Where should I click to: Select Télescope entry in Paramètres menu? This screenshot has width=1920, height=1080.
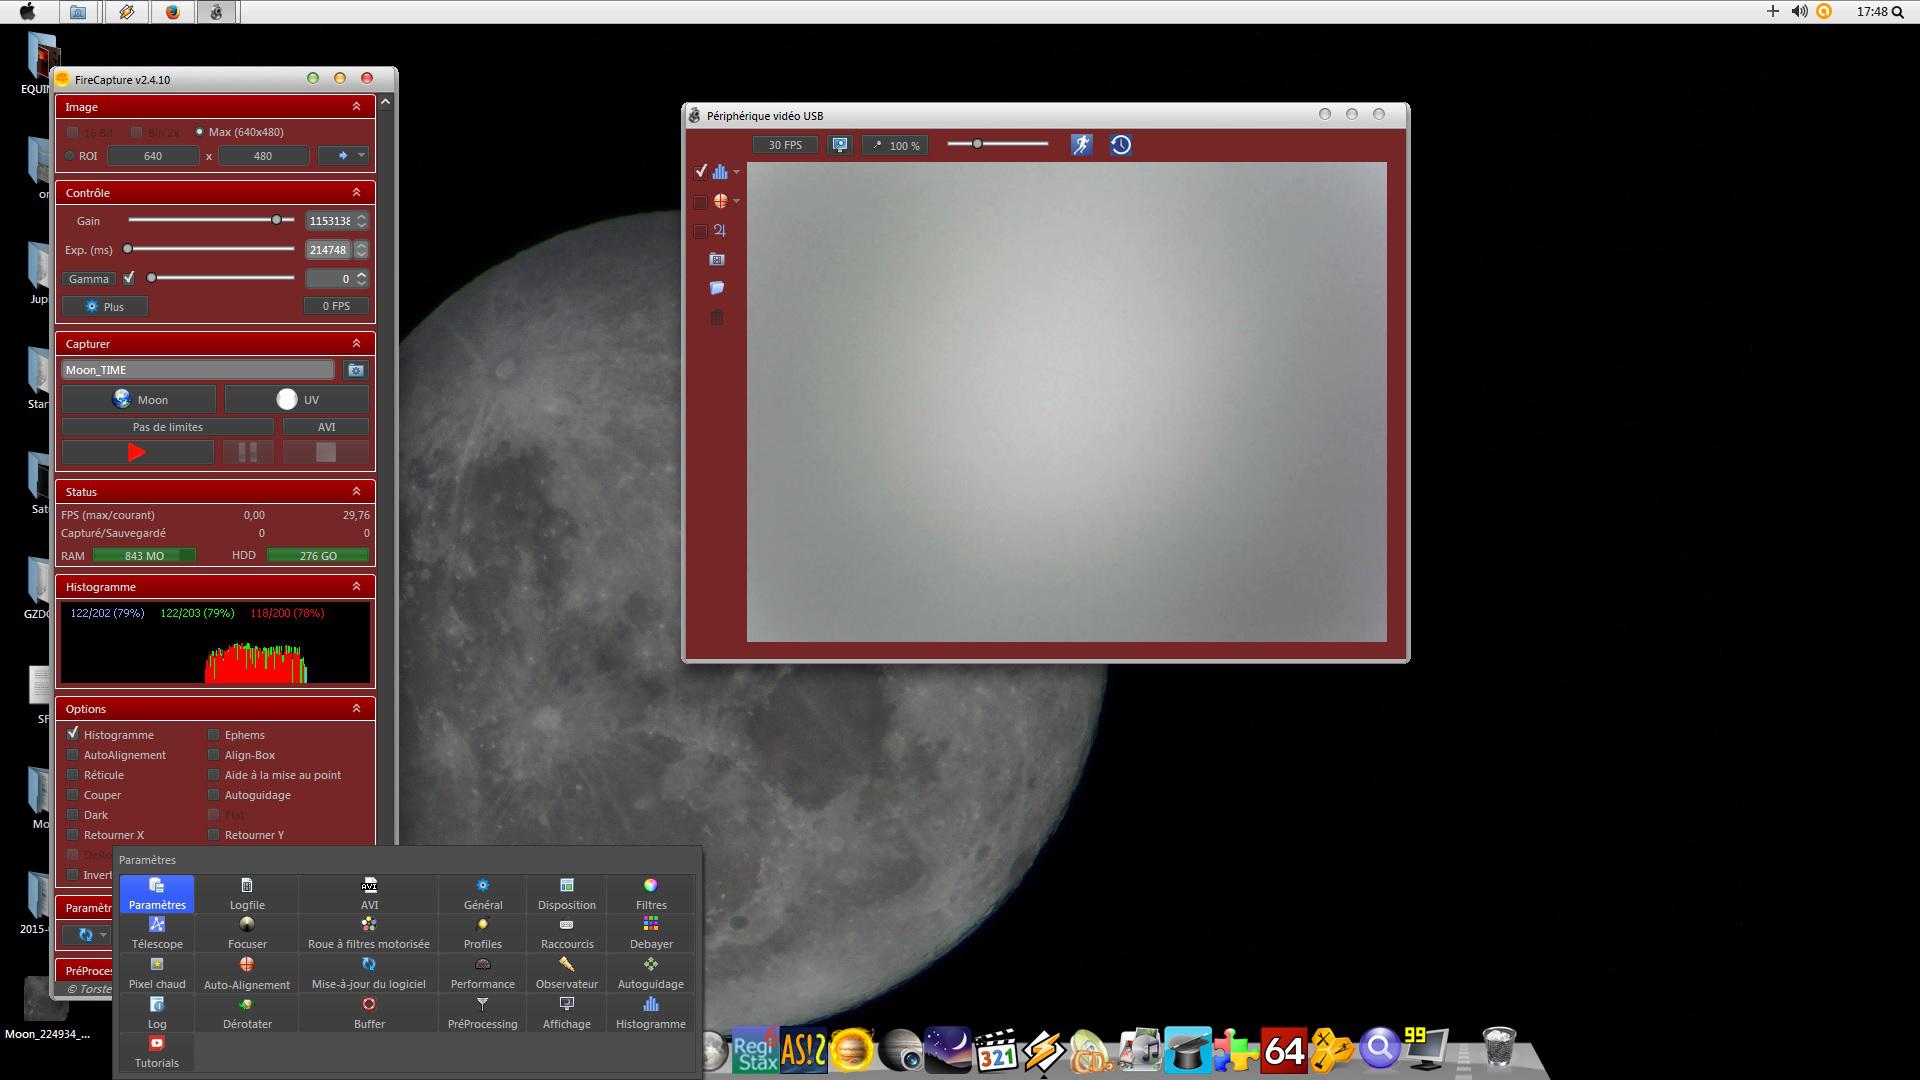(x=157, y=932)
